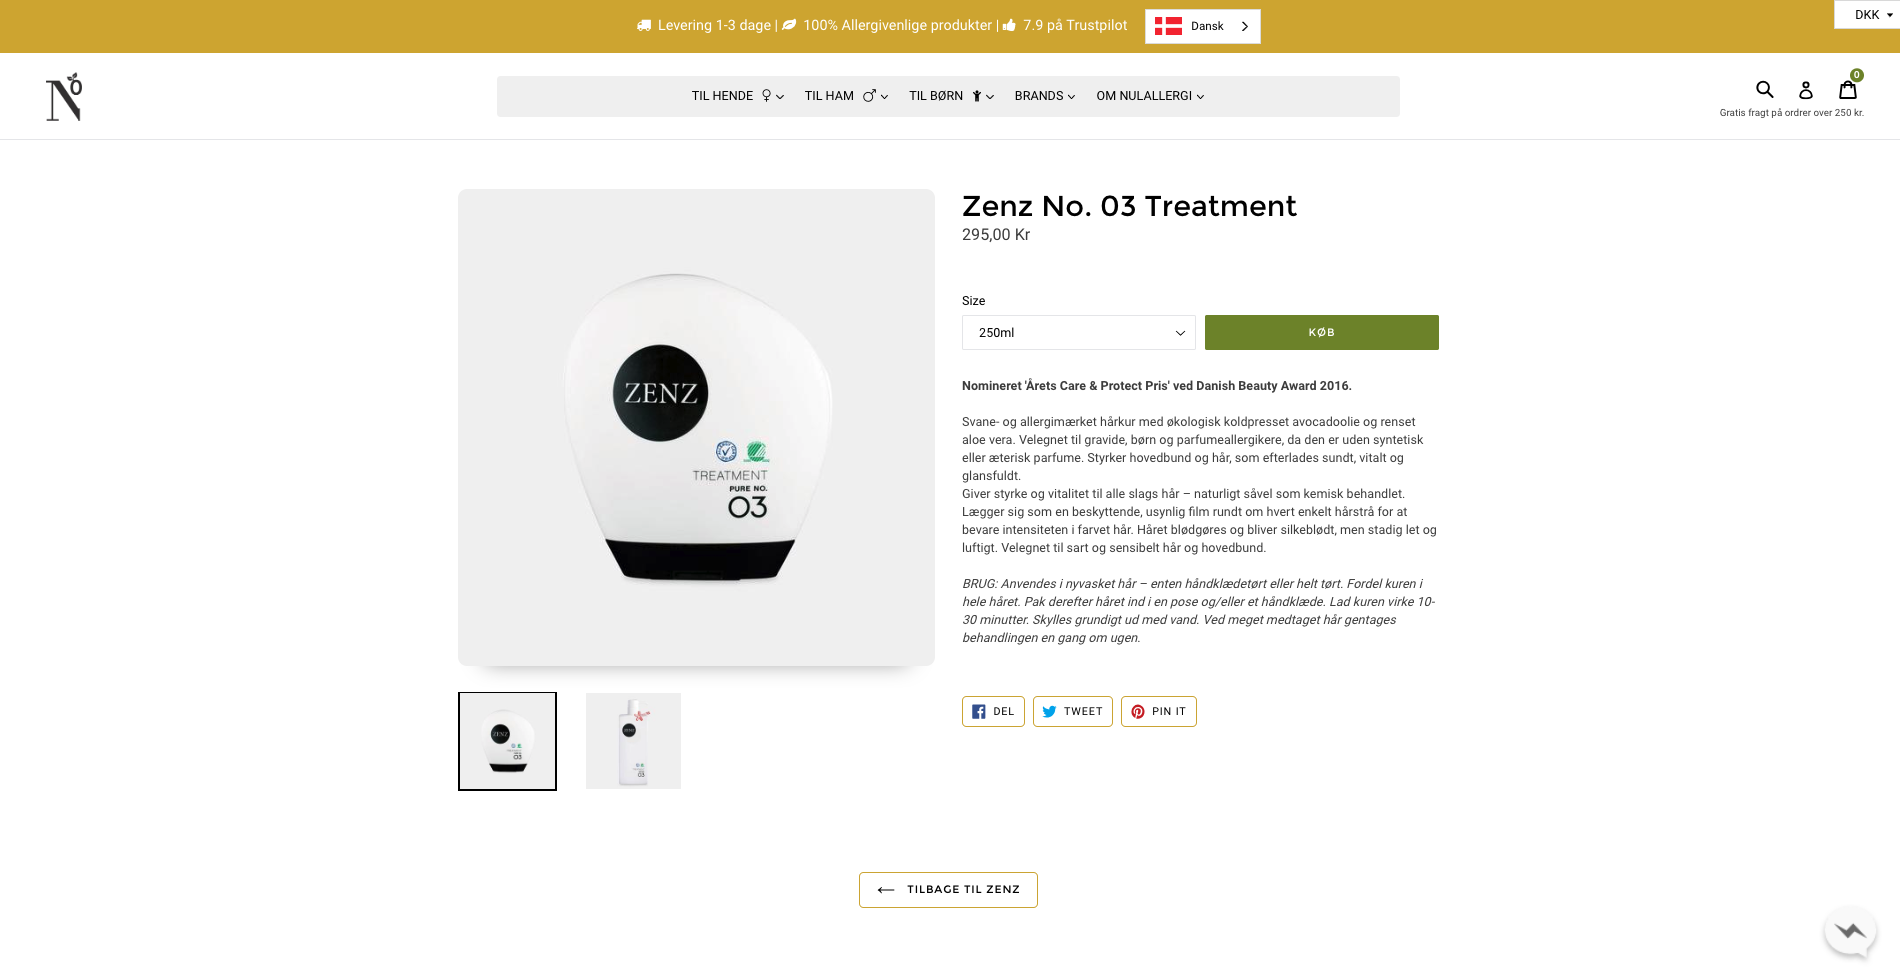The image size is (1900, 975).
Task: Open the DKK currency selector
Action: 1868,15
